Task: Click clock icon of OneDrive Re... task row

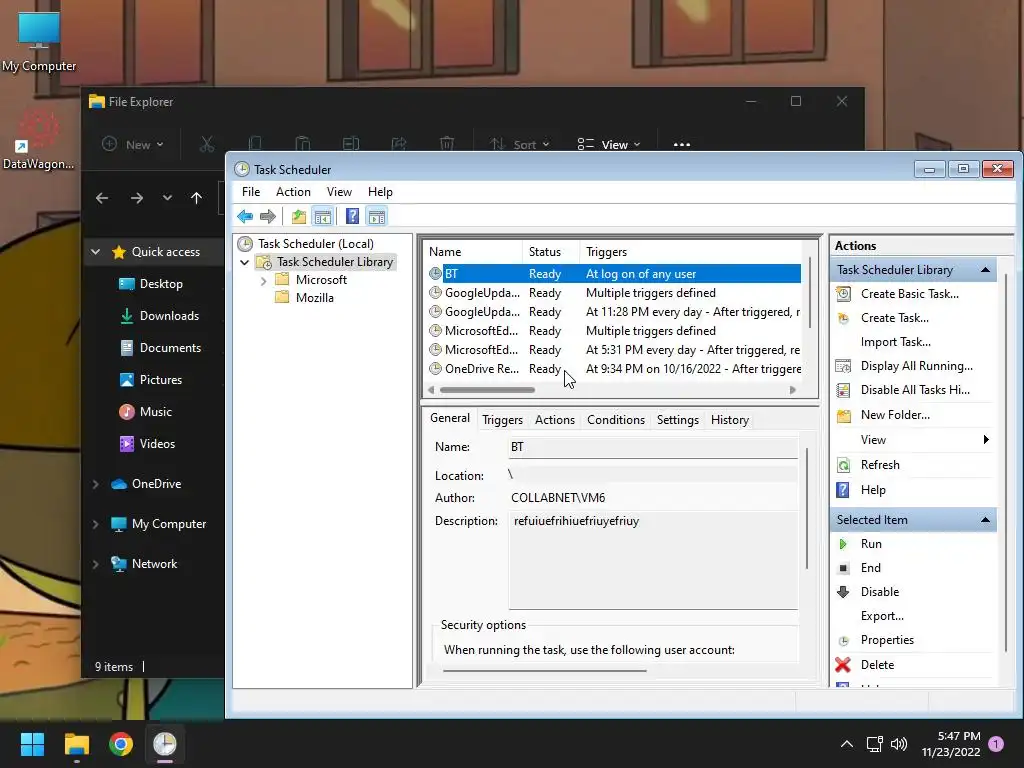Action: coord(435,368)
